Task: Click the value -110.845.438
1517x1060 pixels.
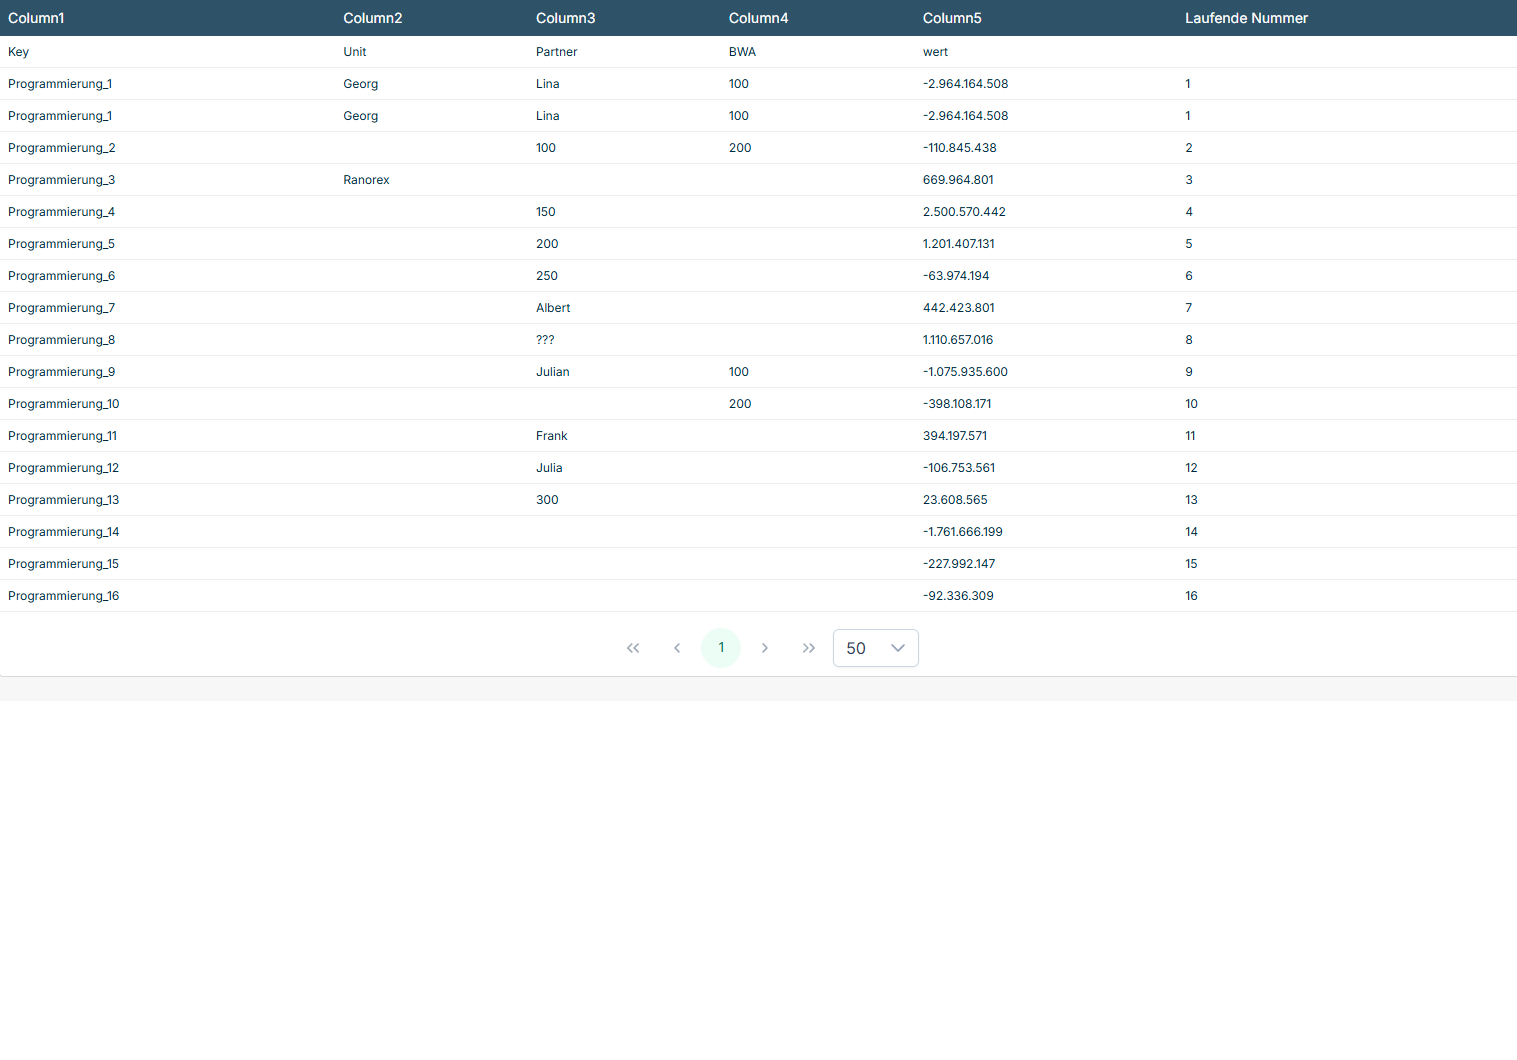Action: 960,148
